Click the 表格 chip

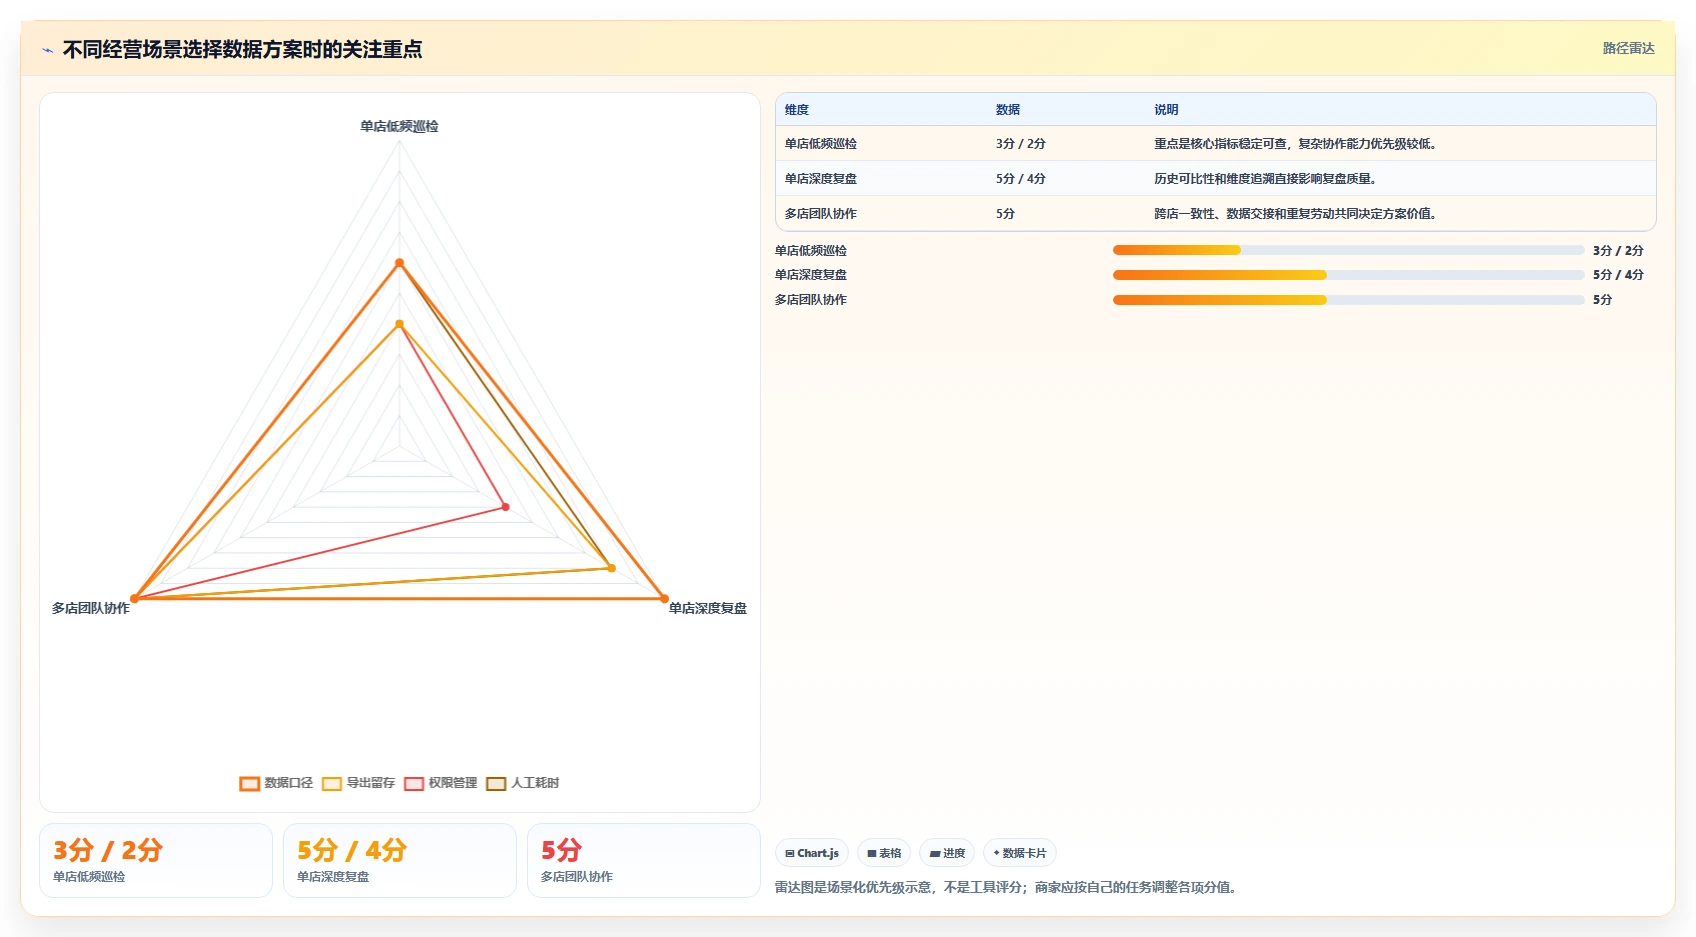click(884, 853)
